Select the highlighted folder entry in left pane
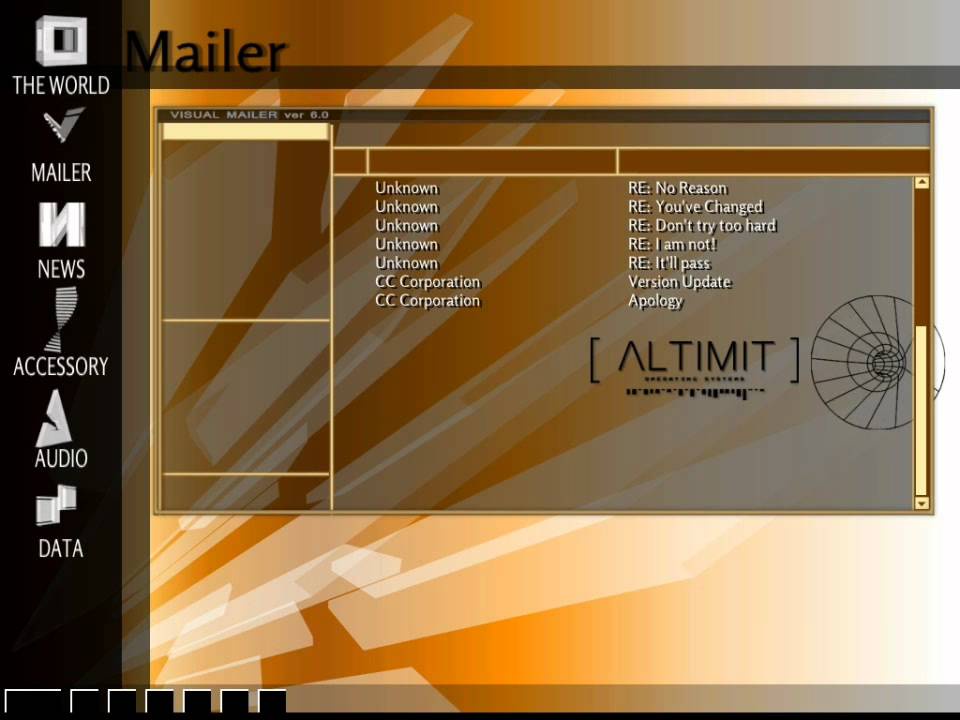Viewport: 960px width, 720px height. point(246,132)
